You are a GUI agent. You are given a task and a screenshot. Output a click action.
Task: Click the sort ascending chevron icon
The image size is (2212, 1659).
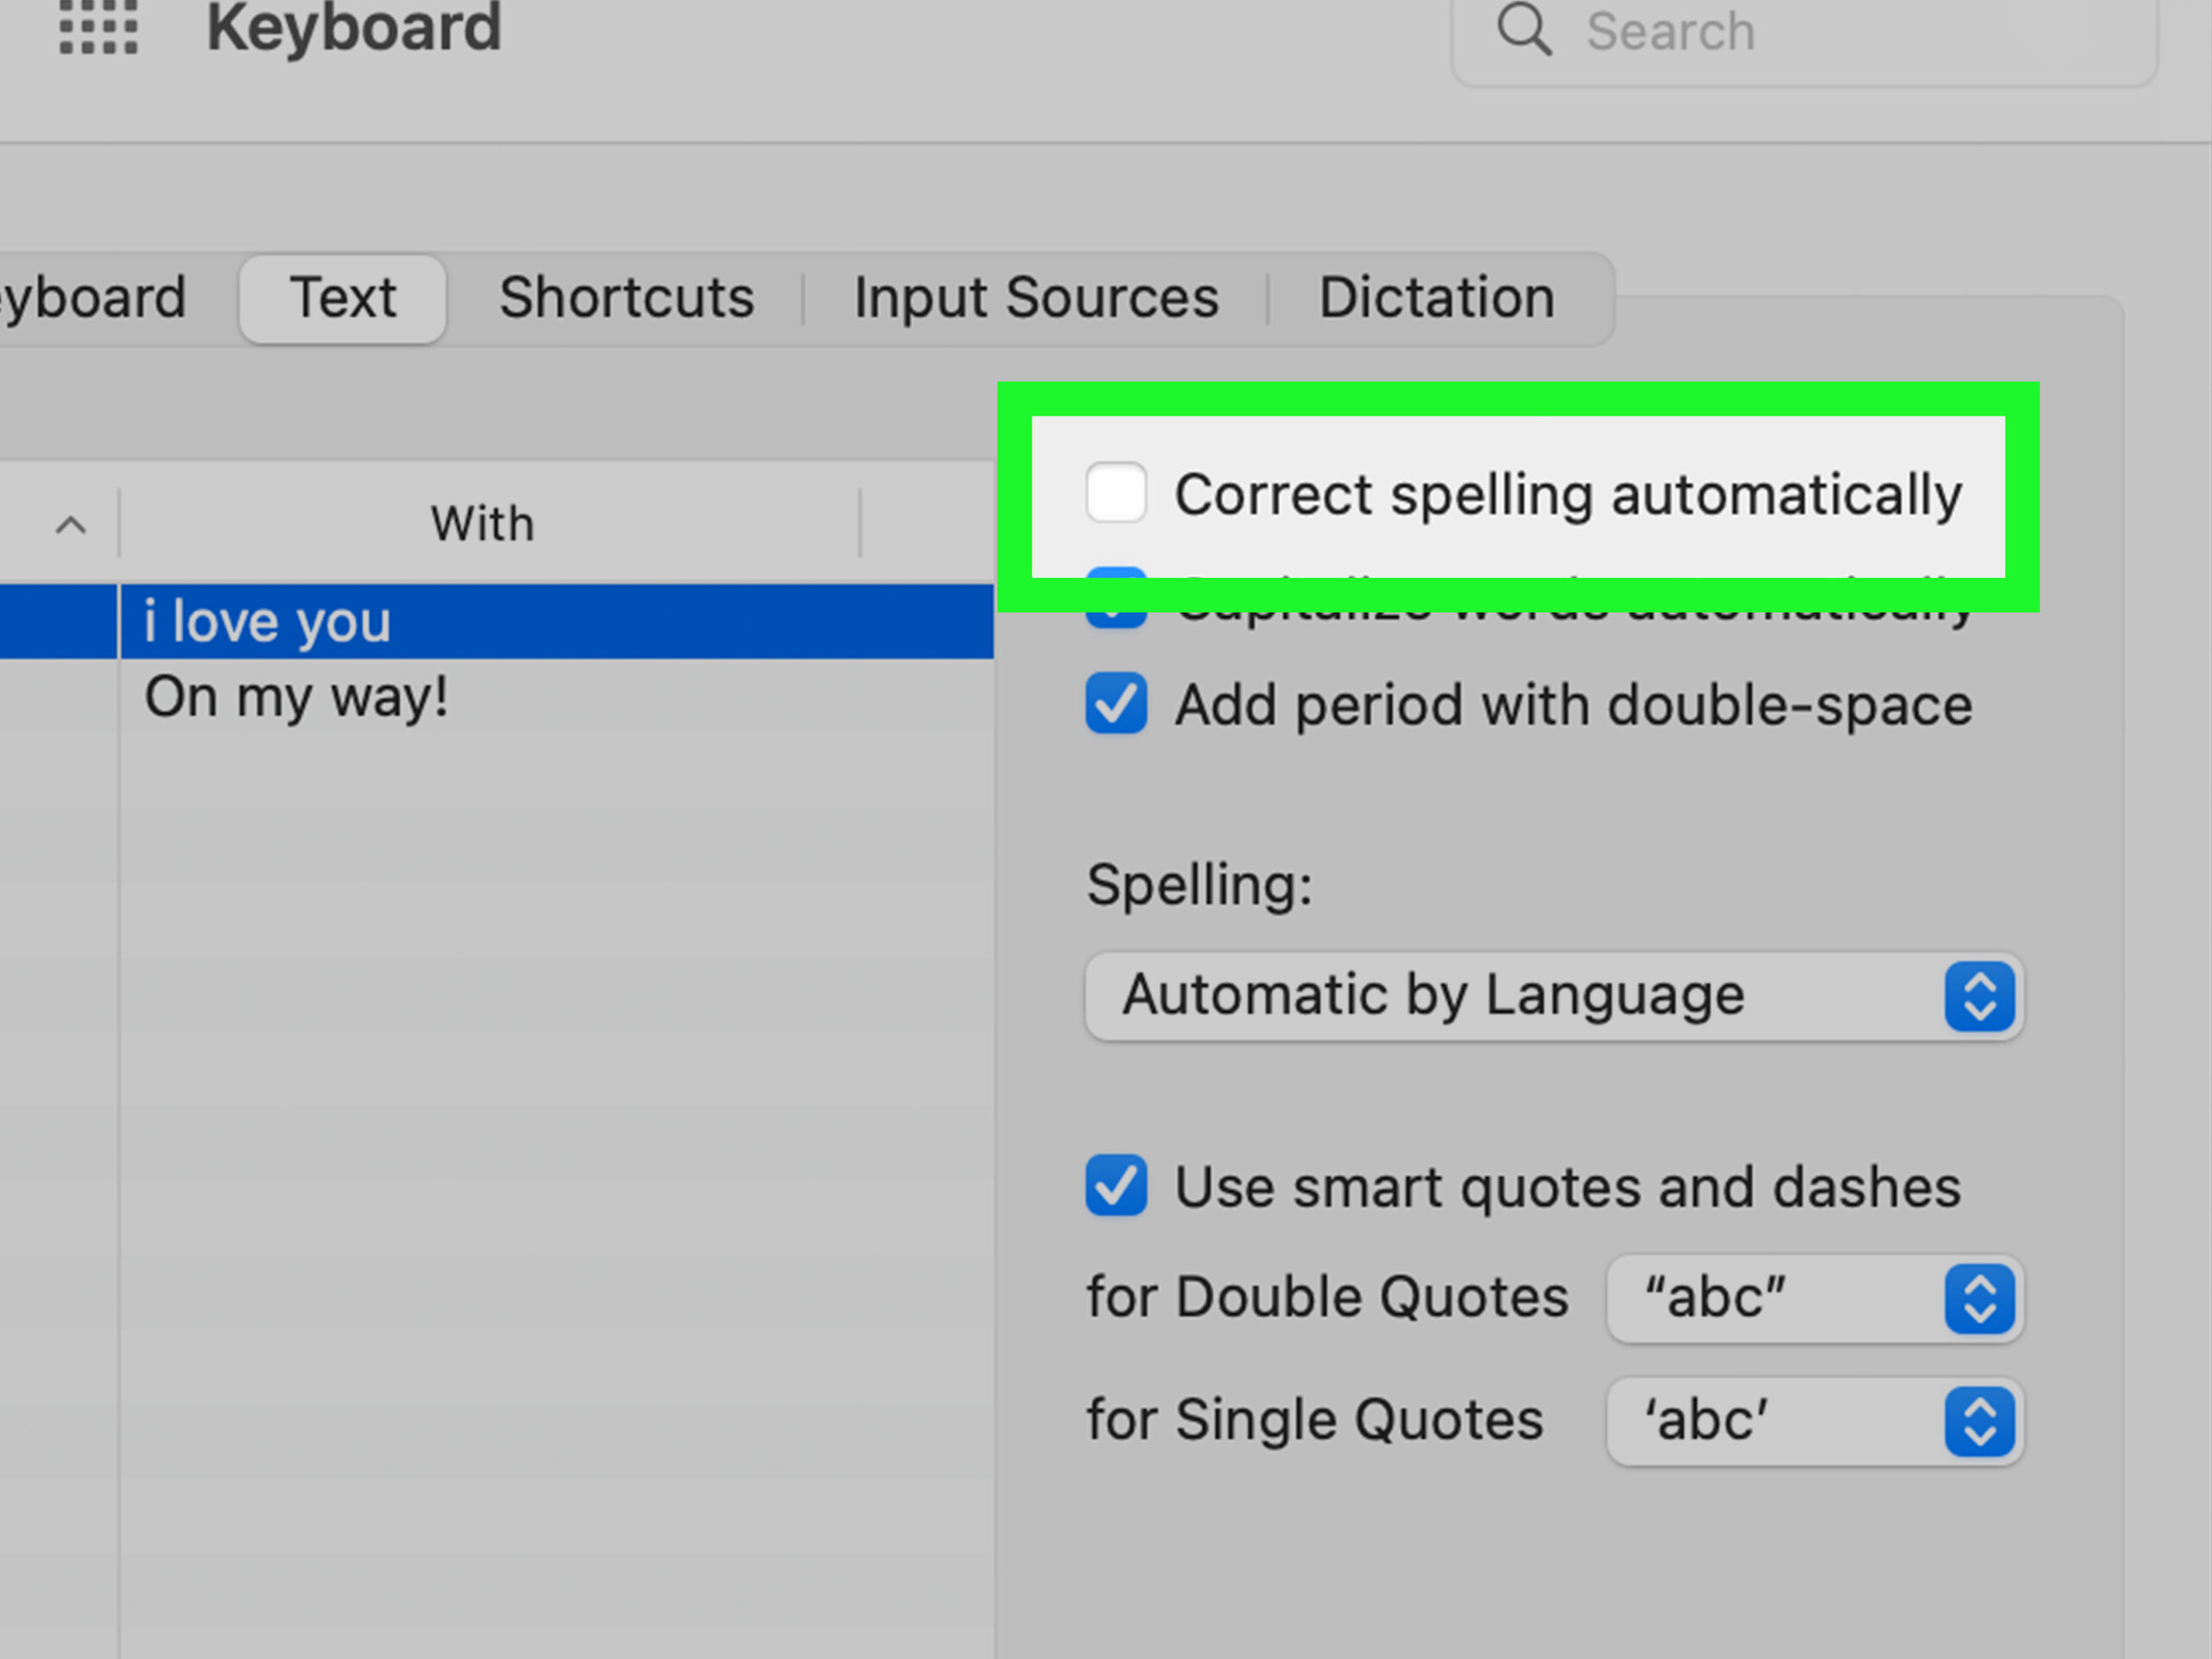(70, 524)
